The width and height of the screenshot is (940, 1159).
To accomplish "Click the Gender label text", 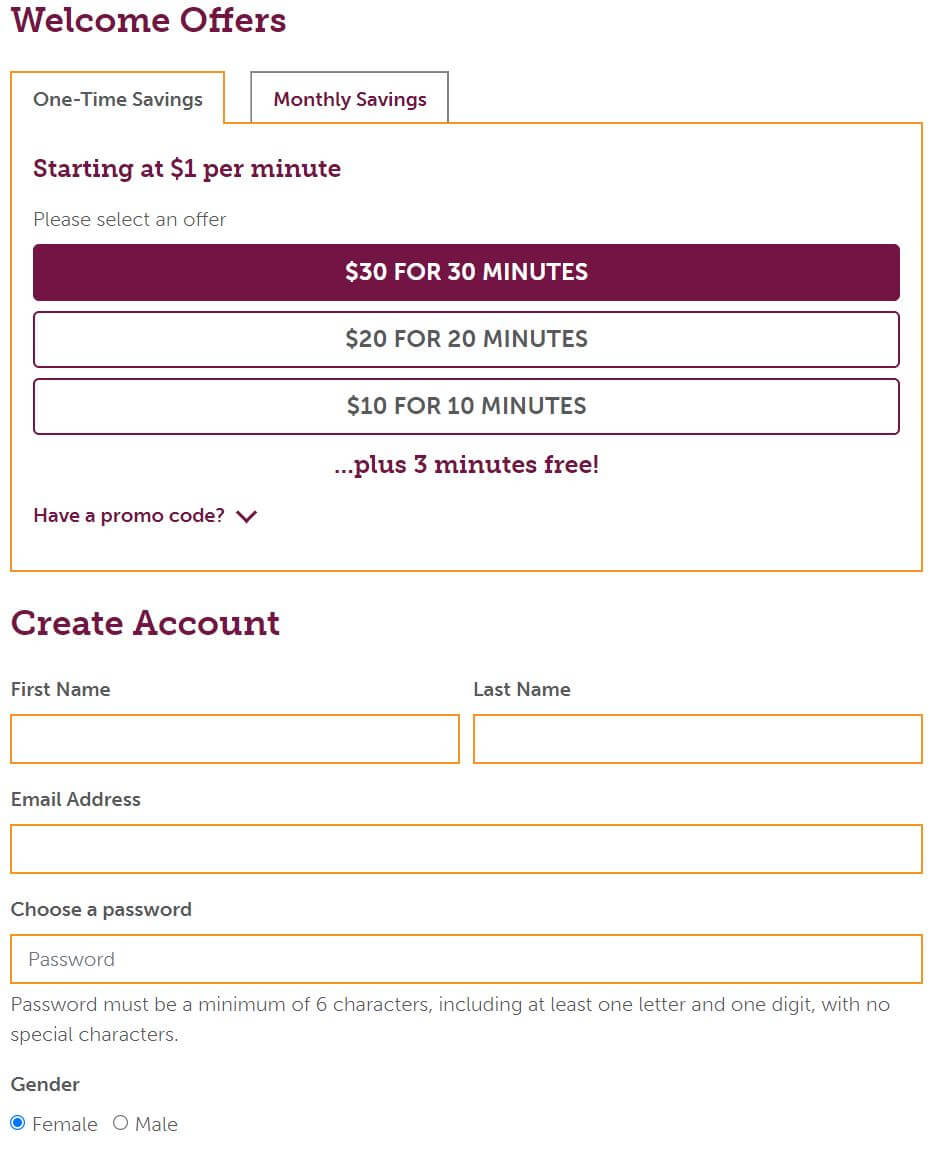I will click(x=45, y=1084).
